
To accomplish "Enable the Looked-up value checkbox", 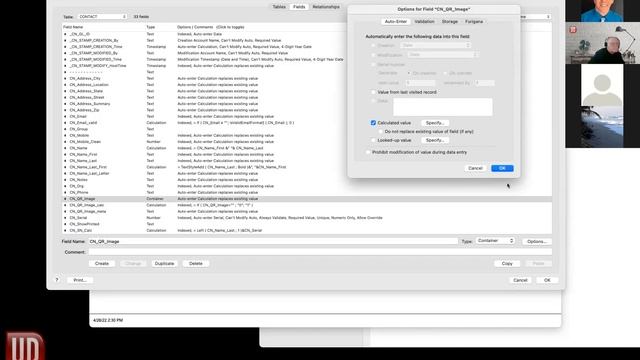I will pyautogui.click(x=373, y=140).
